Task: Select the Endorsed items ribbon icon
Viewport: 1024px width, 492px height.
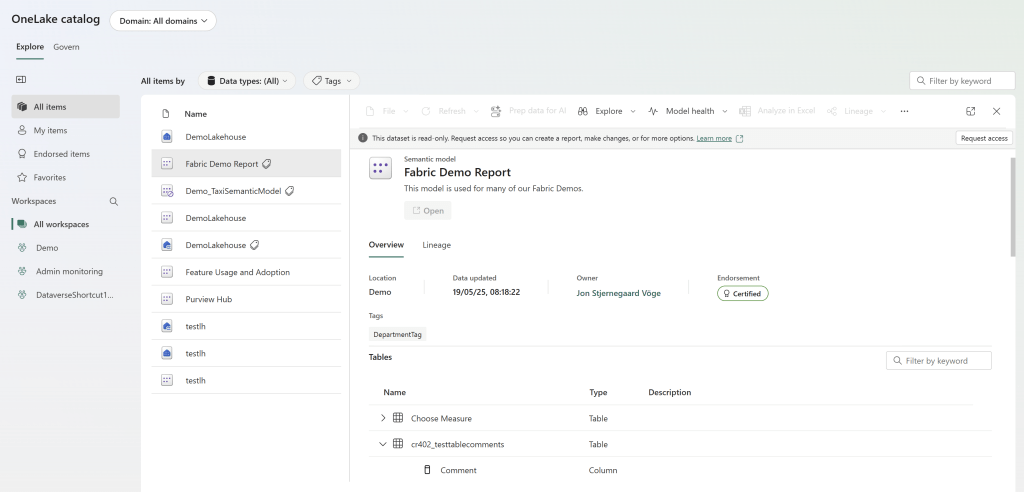Action: (23, 154)
